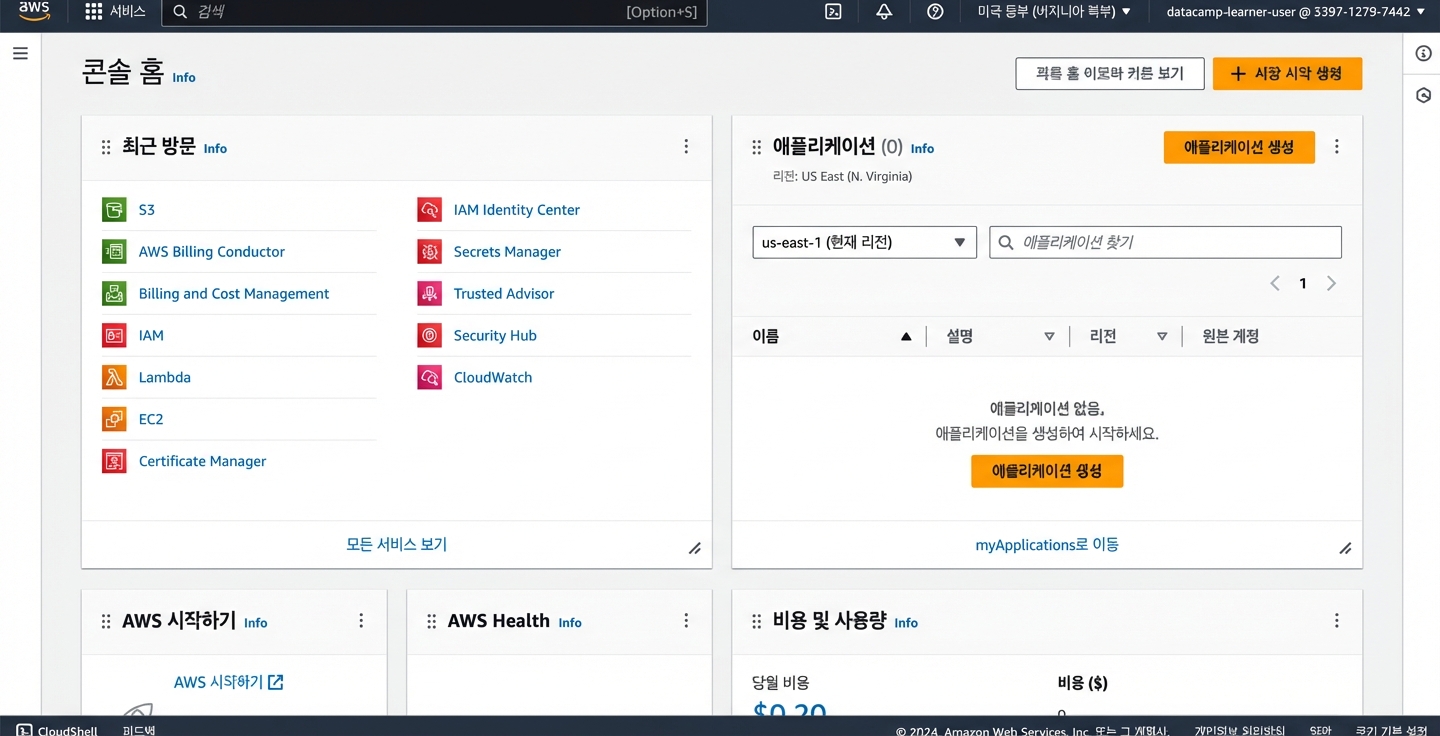Image resolution: width=1440 pixels, height=736 pixels.
Task: Click the 원본 계정 column header
Action: point(1231,337)
